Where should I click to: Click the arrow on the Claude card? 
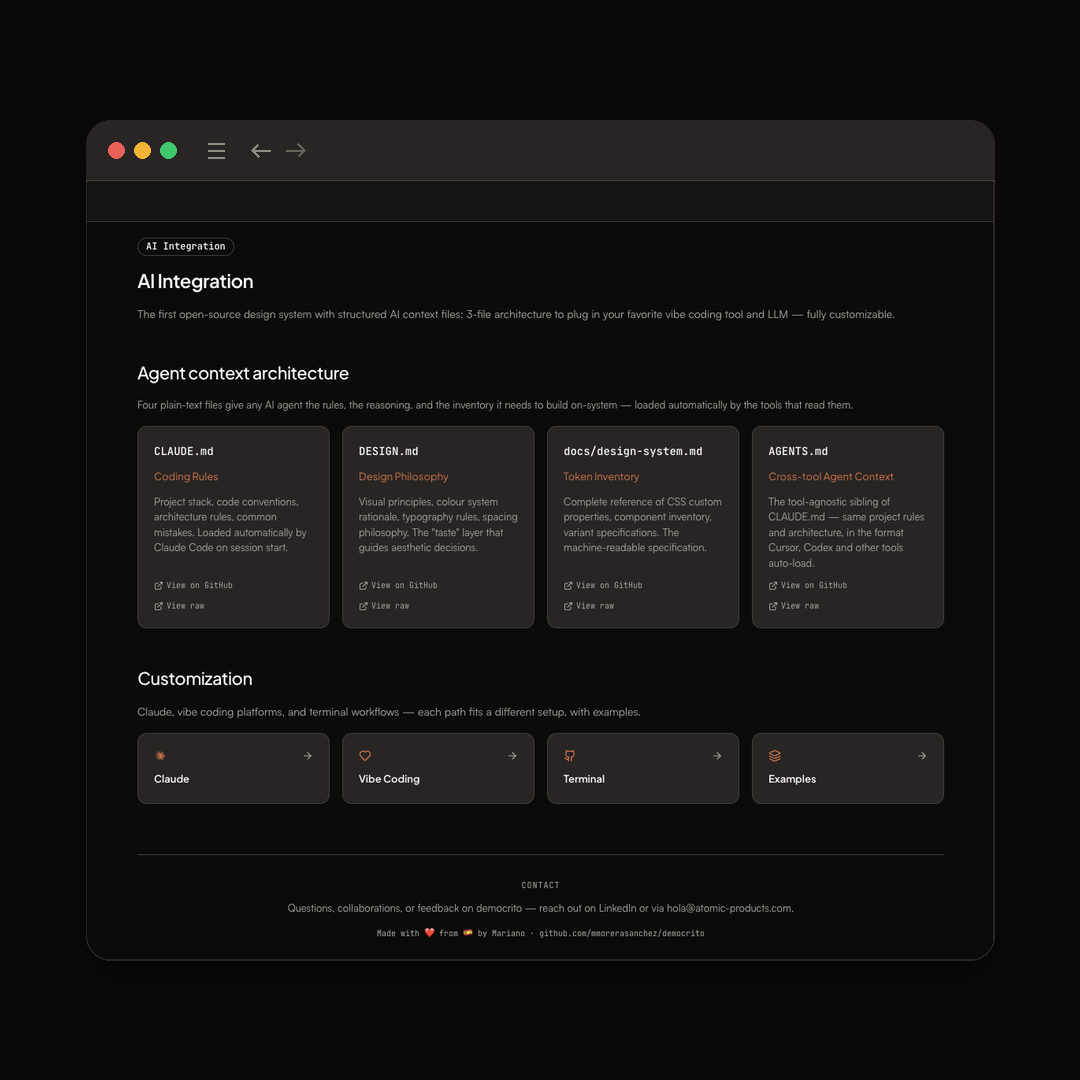pos(308,756)
